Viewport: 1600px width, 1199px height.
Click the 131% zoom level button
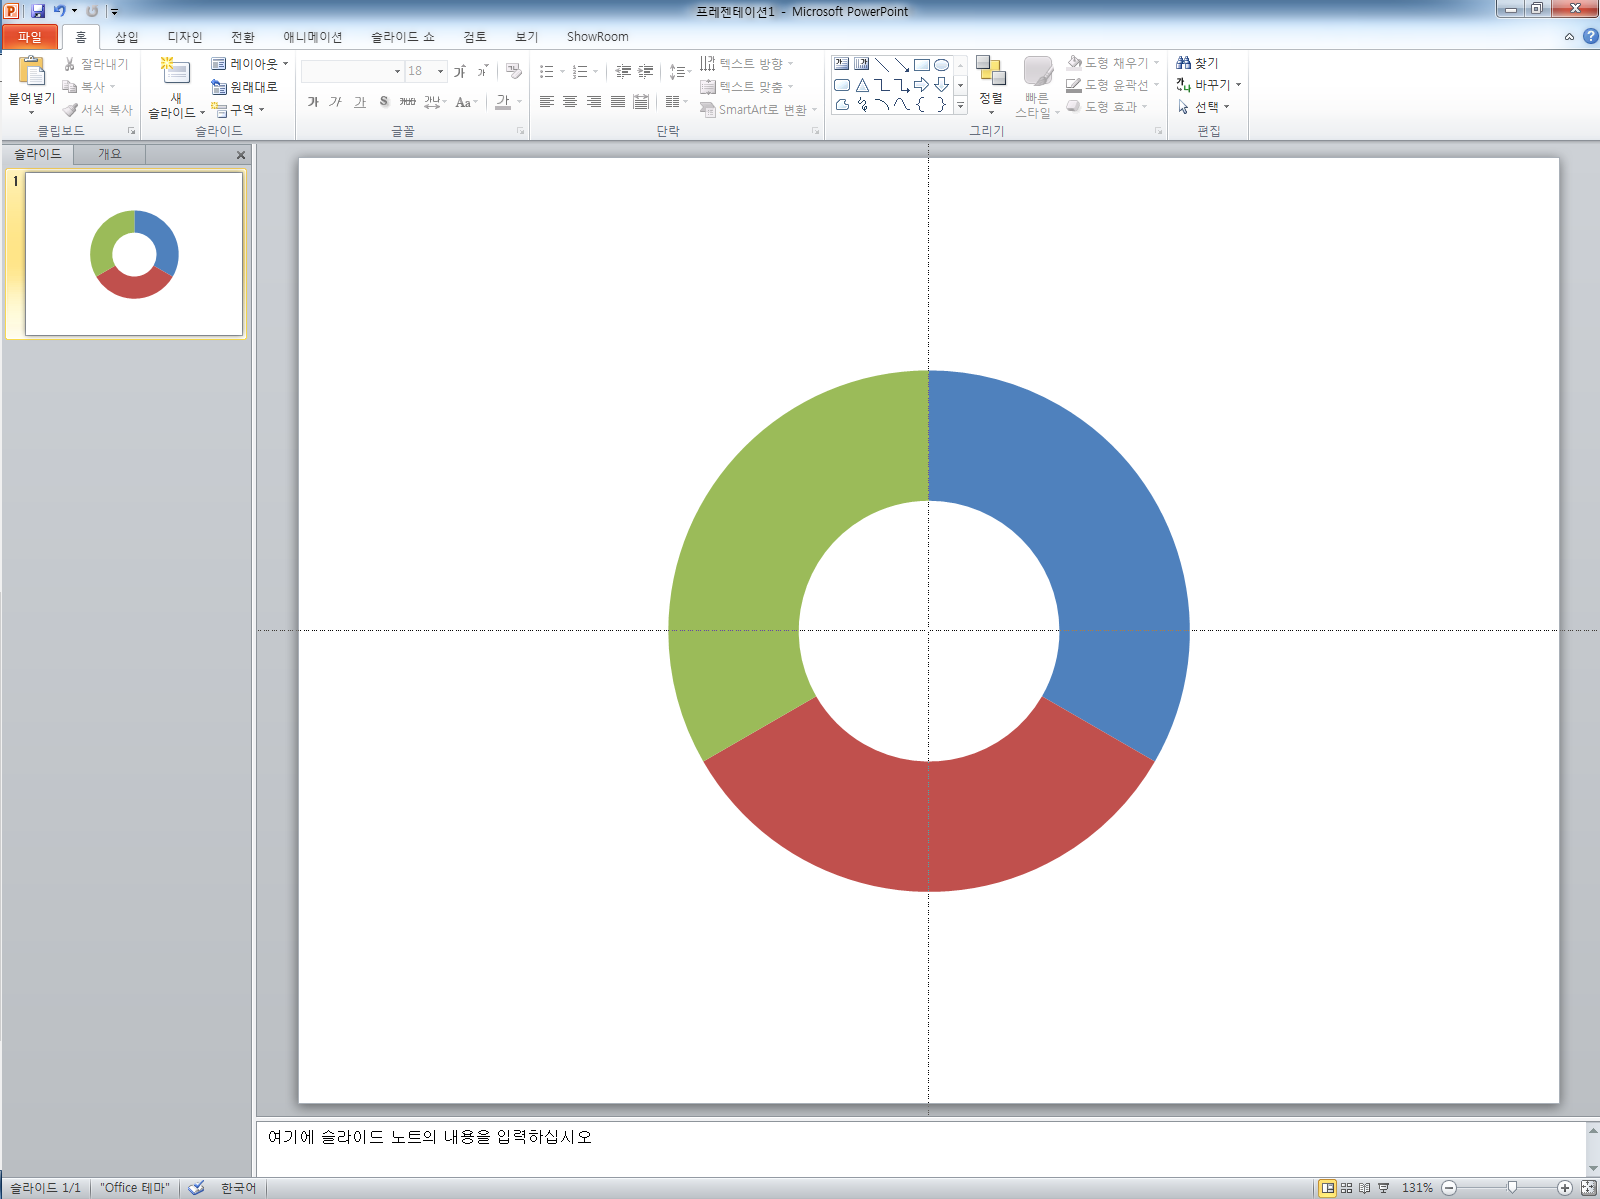pyautogui.click(x=1417, y=1188)
